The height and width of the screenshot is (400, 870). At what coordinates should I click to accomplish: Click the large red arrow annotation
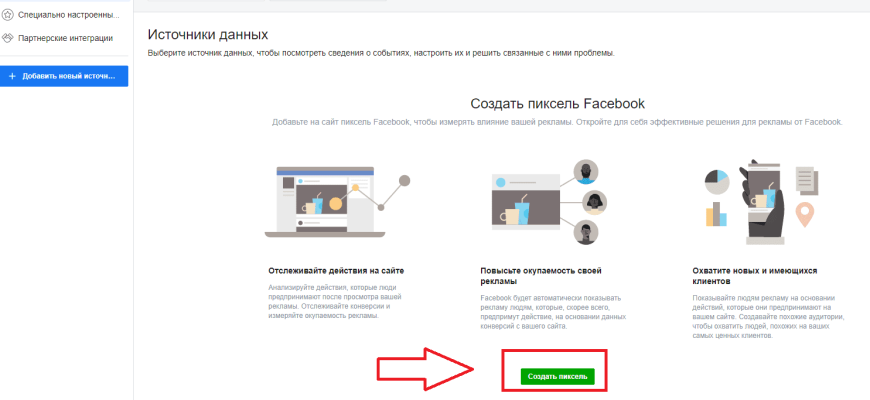point(426,368)
